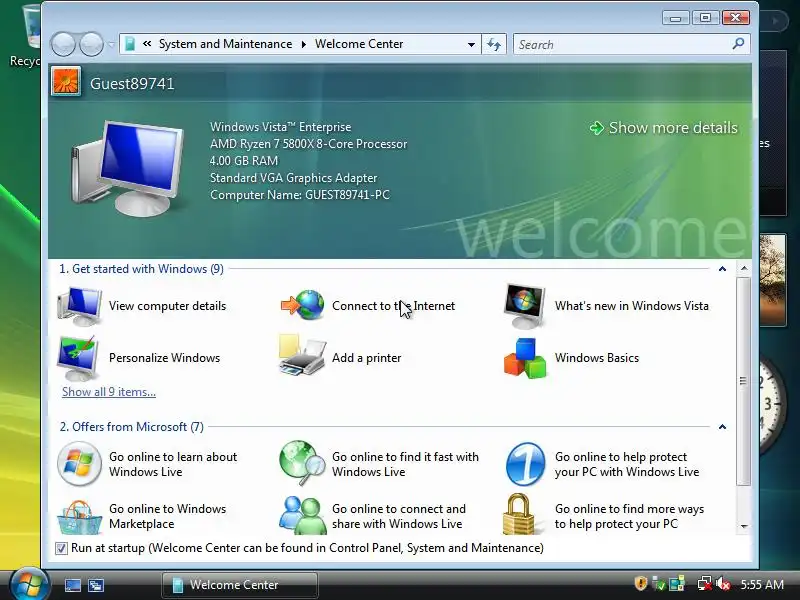Click Switch between windows quick launch icon
The image size is (800, 600).
(96, 585)
